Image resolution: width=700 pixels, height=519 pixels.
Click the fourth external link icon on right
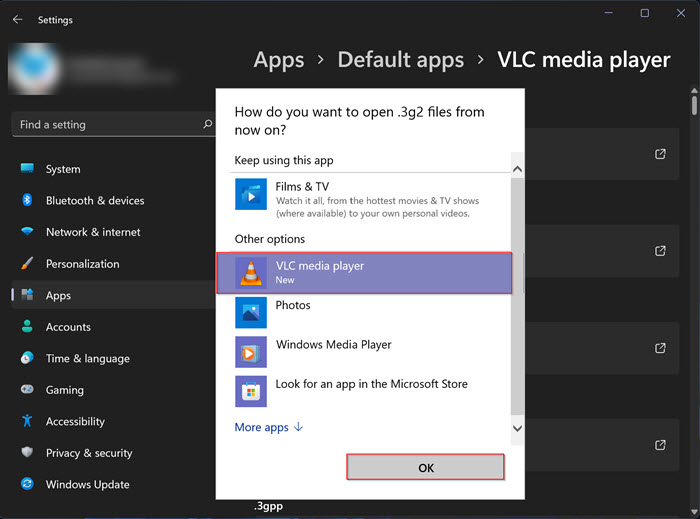pyautogui.click(x=660, y=445)
